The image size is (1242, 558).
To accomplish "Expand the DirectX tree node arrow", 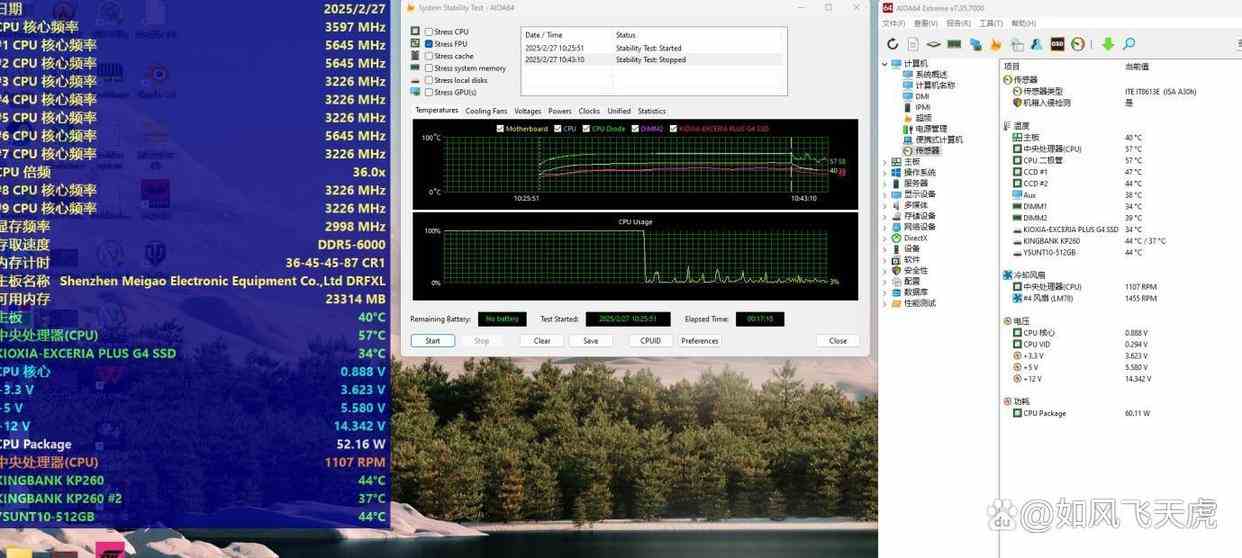I will [x=886, y=238].
